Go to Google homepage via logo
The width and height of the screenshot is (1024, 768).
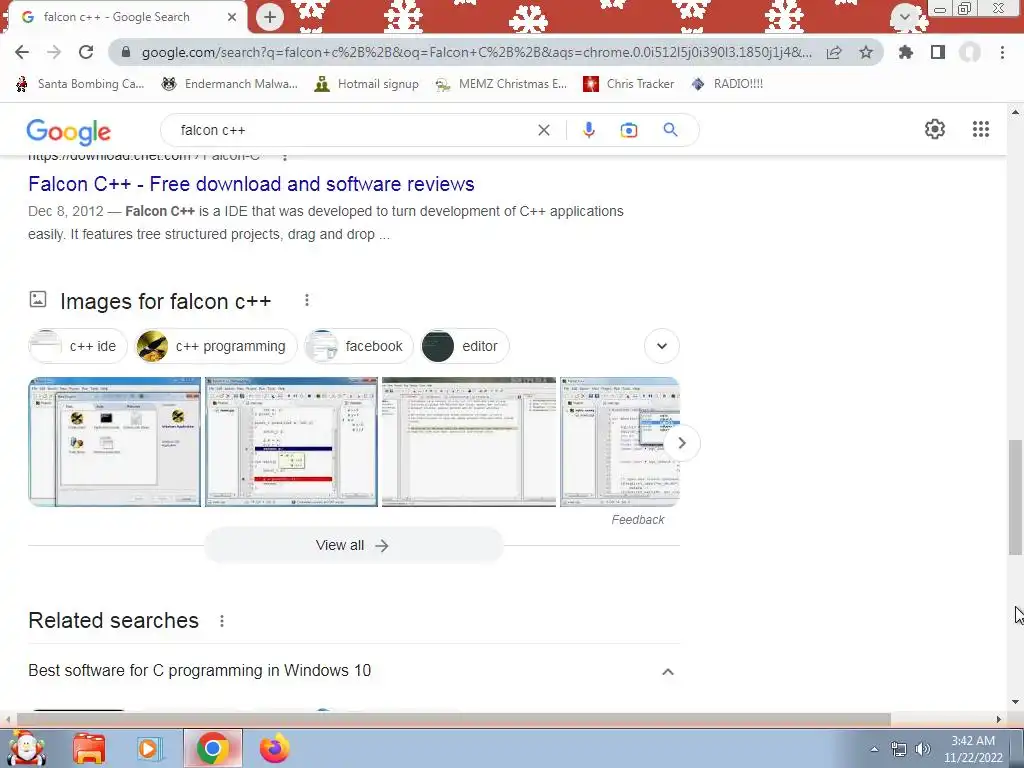(x=69, y=132)
